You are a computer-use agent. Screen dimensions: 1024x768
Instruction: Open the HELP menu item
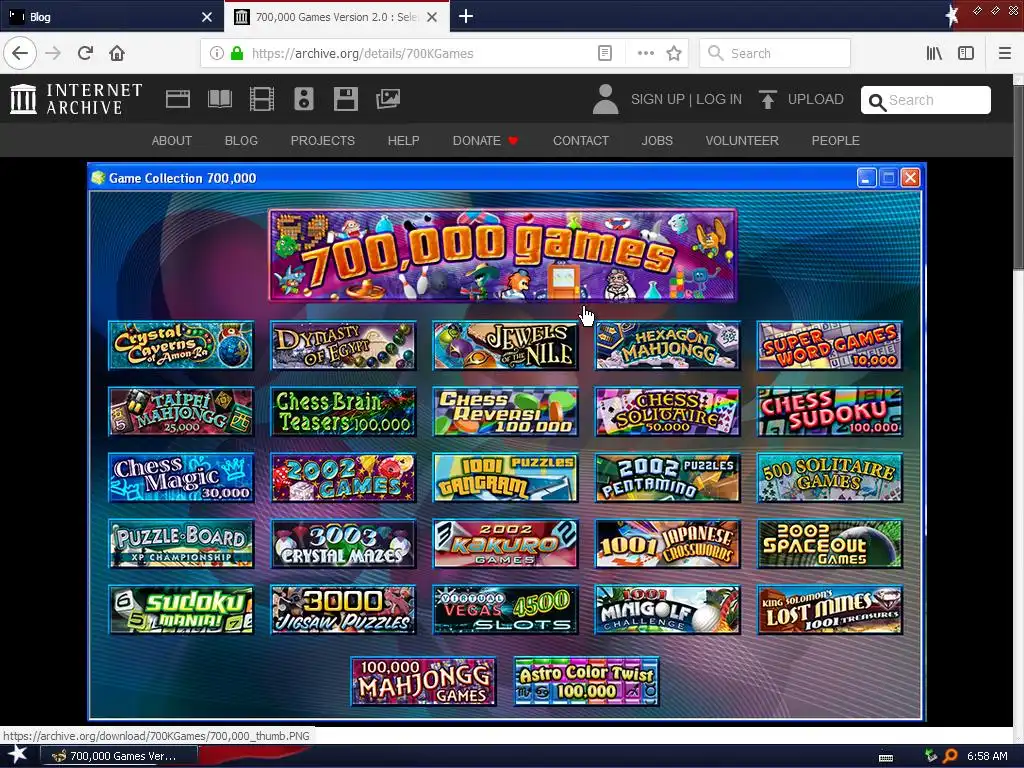pyautogui.click(x=403, y=140)
